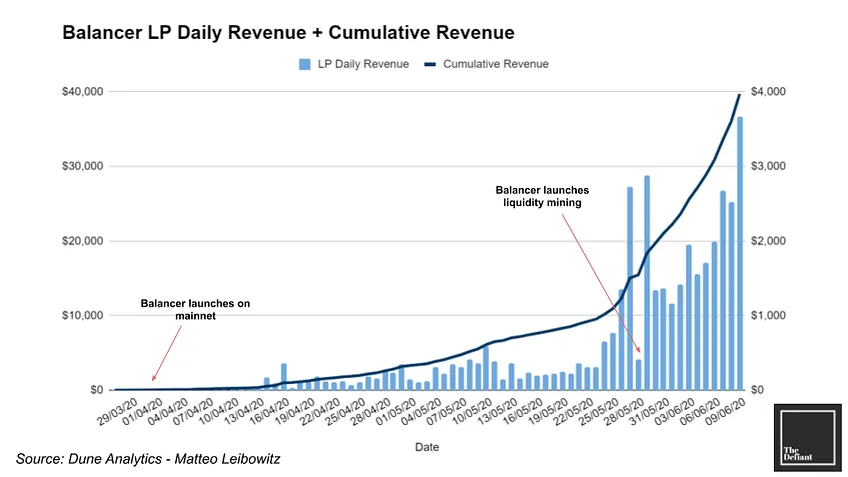The image size is (848, 477).
Task: Click the 19/05/20 date label
Action: click(549, 412)
